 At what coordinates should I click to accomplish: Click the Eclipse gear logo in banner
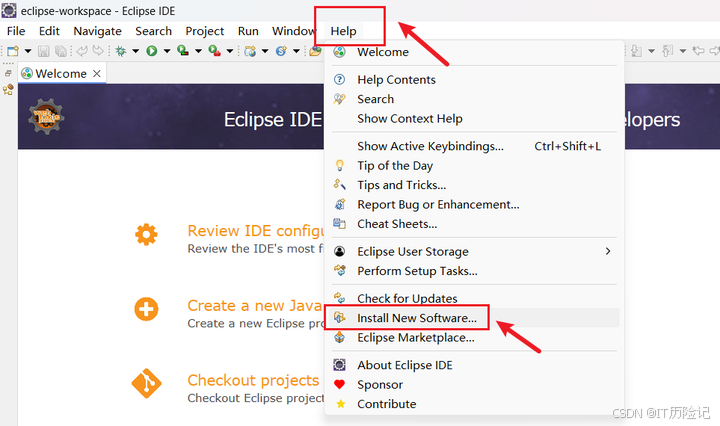46,117
